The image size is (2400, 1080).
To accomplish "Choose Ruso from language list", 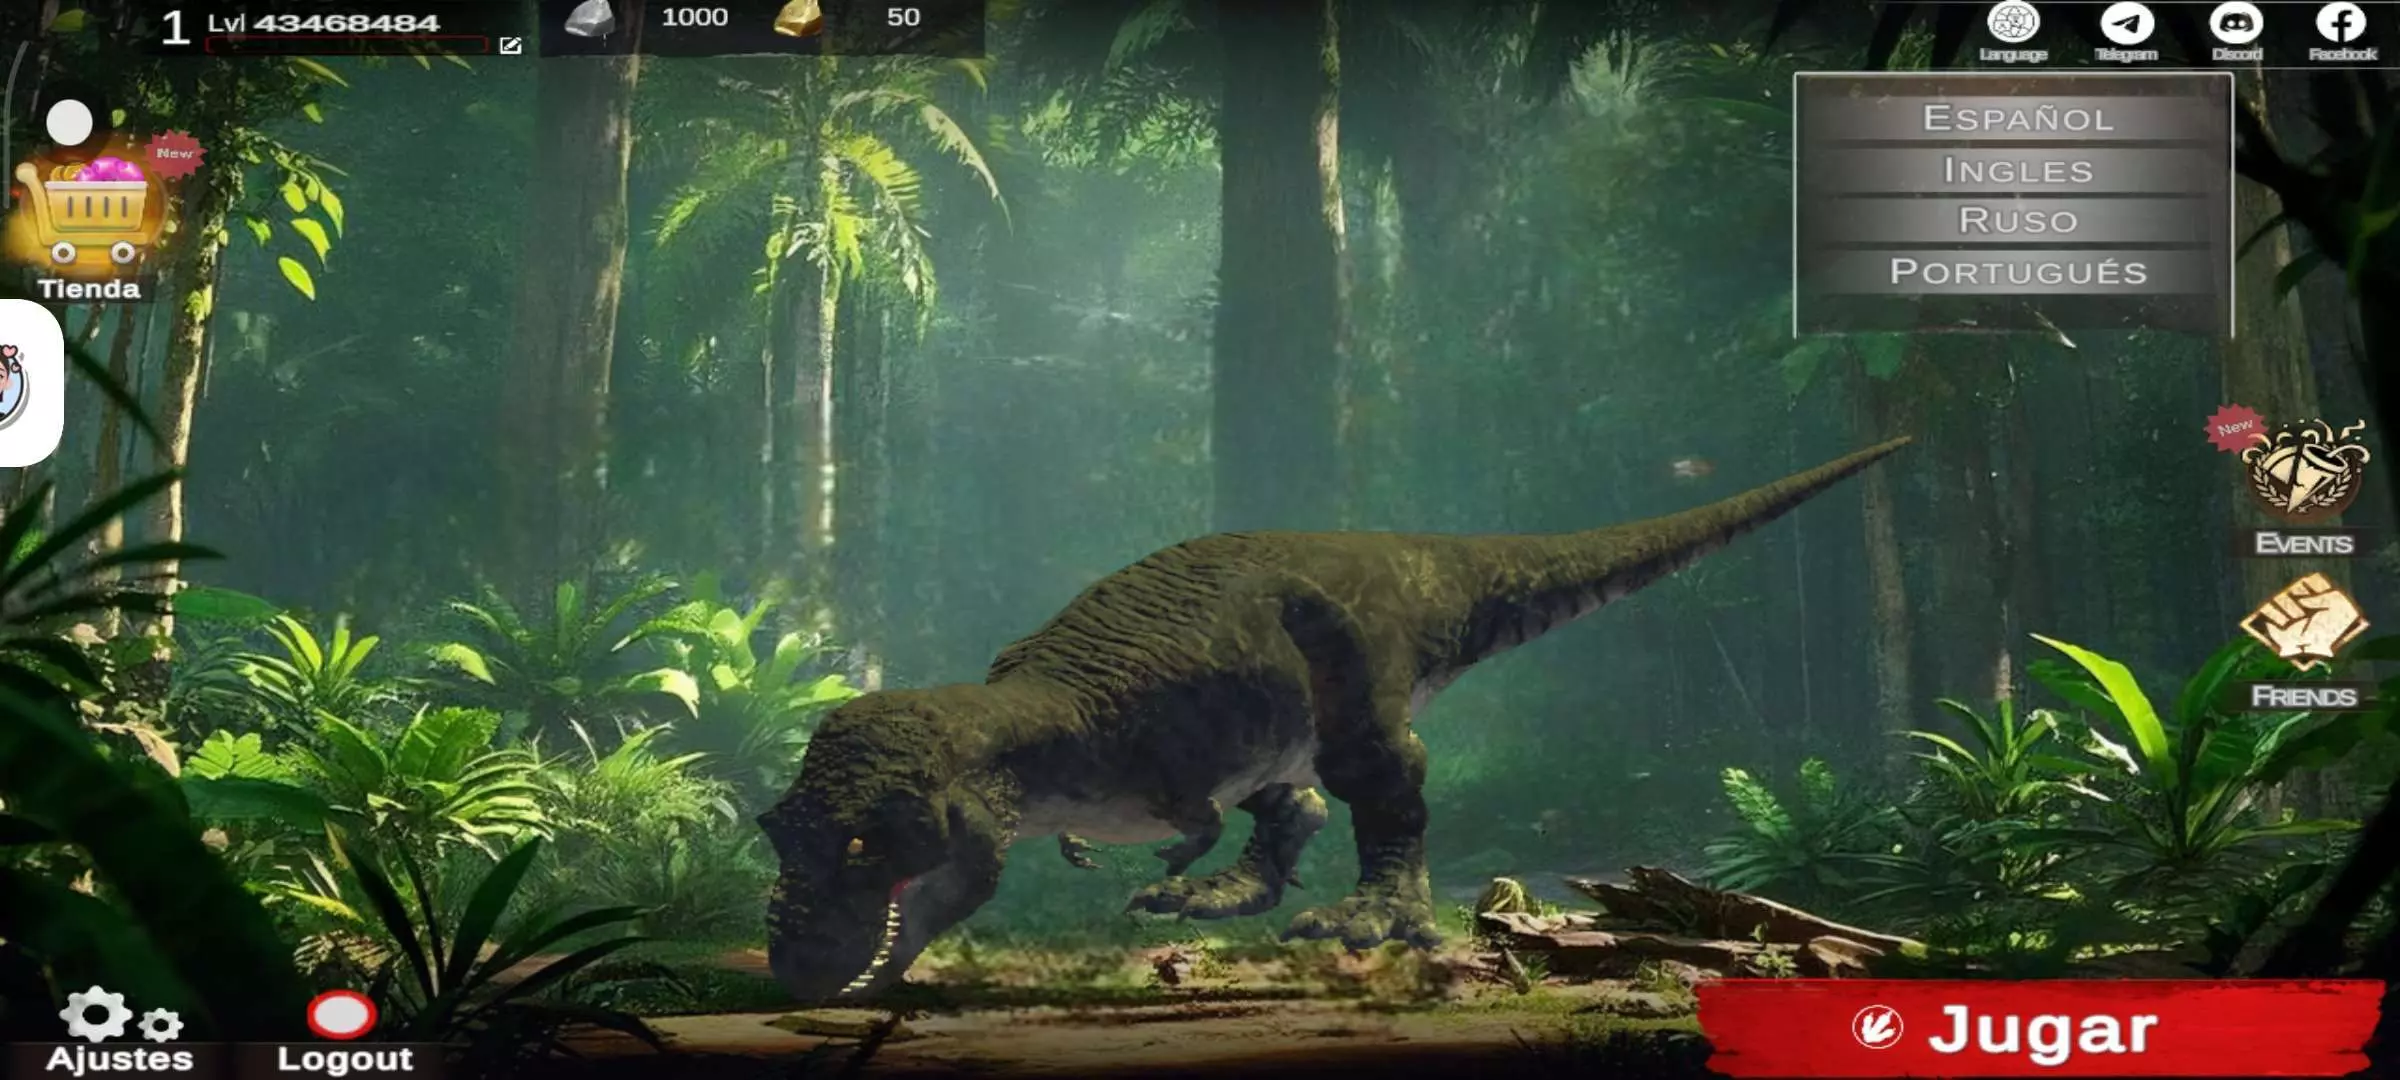I will point(2018,220).
